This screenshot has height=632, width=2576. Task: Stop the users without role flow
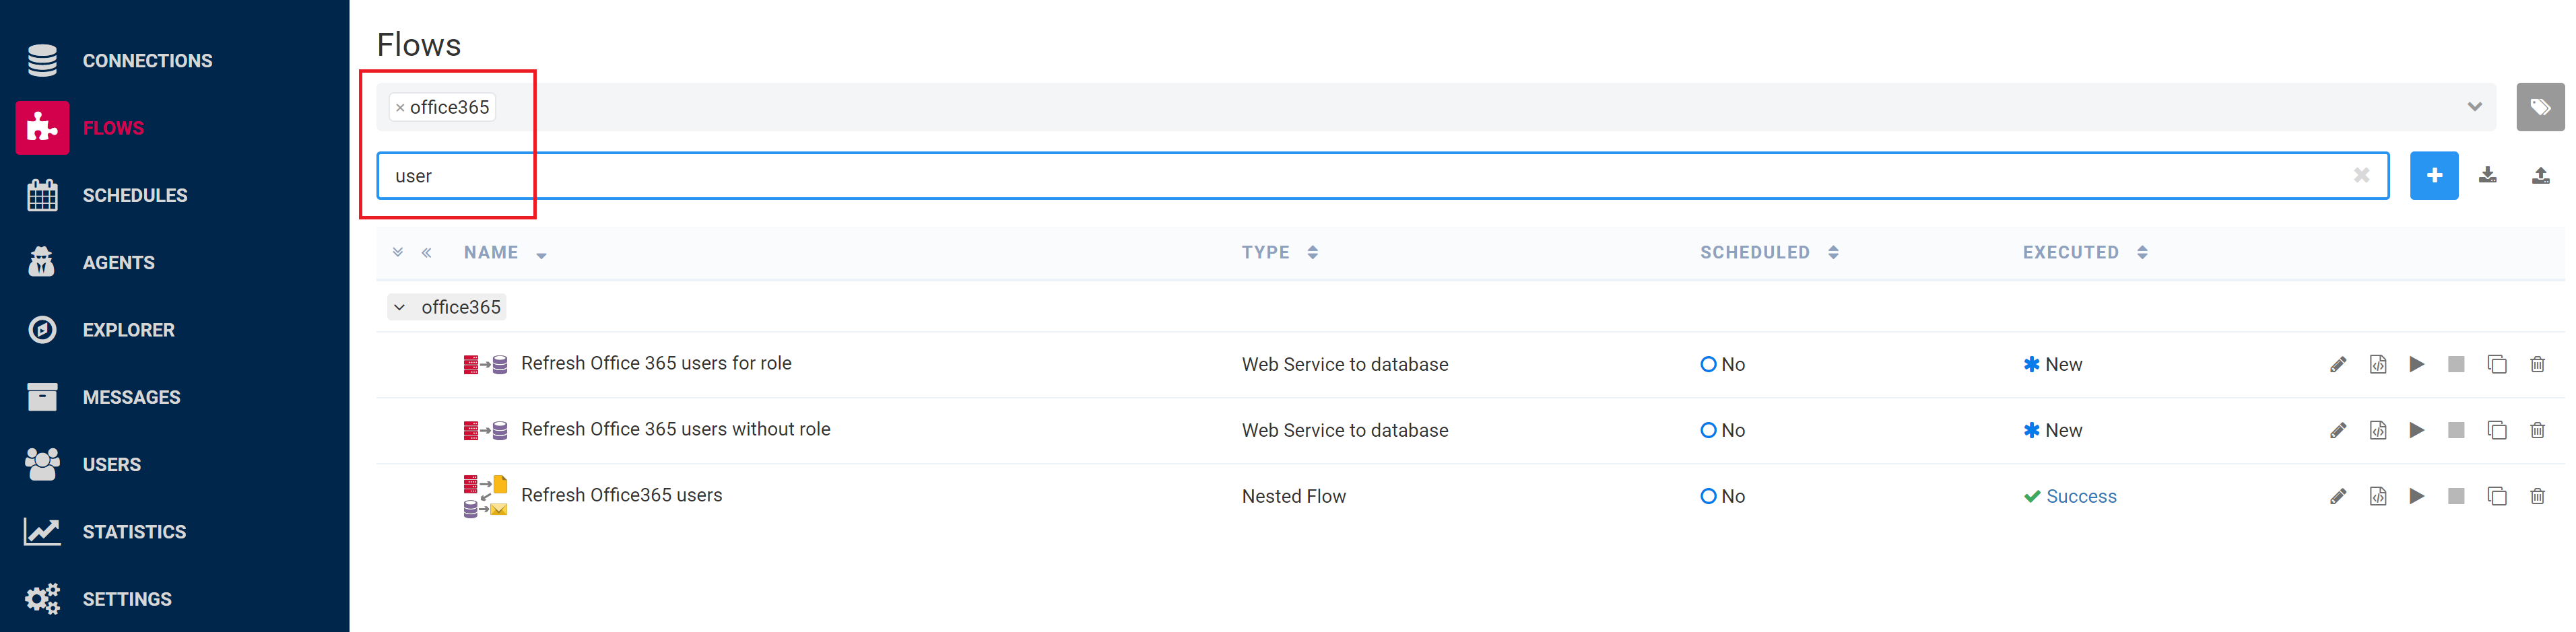2456,431
